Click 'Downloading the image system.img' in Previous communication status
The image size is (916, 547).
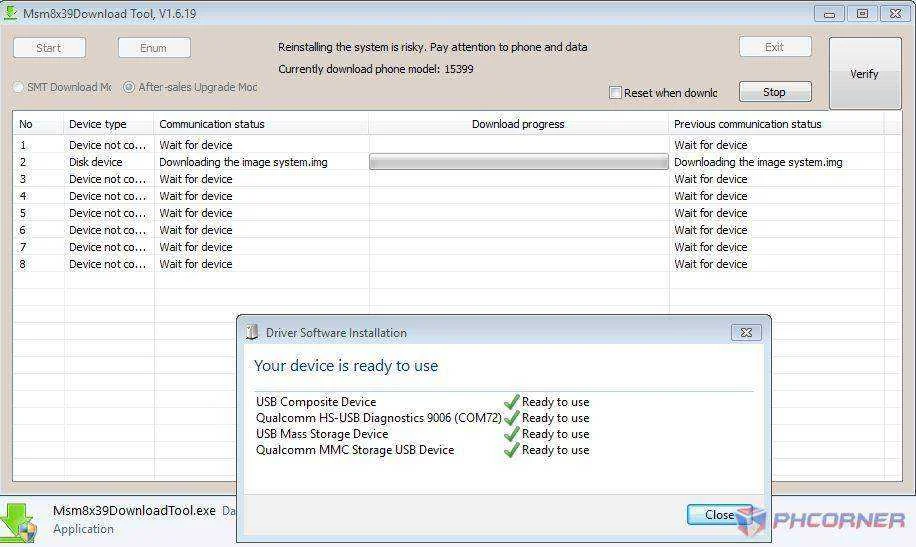tap(758, 162)
